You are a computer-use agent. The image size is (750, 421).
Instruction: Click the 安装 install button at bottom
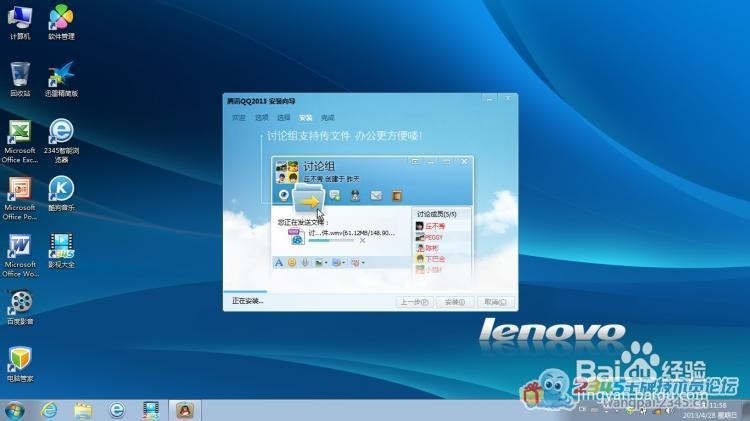point(455,302)
